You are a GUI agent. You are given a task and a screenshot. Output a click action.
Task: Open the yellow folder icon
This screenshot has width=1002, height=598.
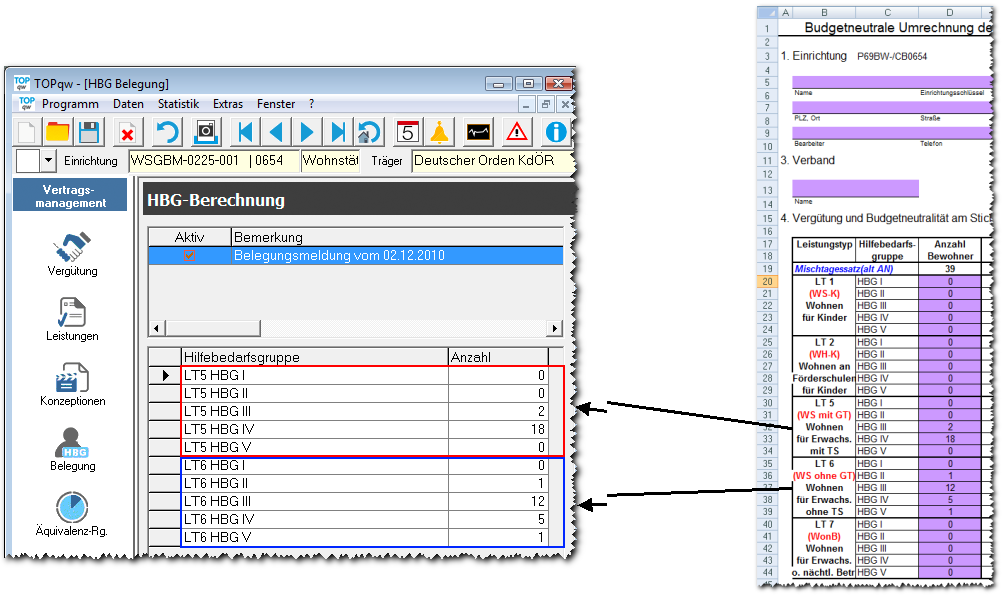[58, 132]
